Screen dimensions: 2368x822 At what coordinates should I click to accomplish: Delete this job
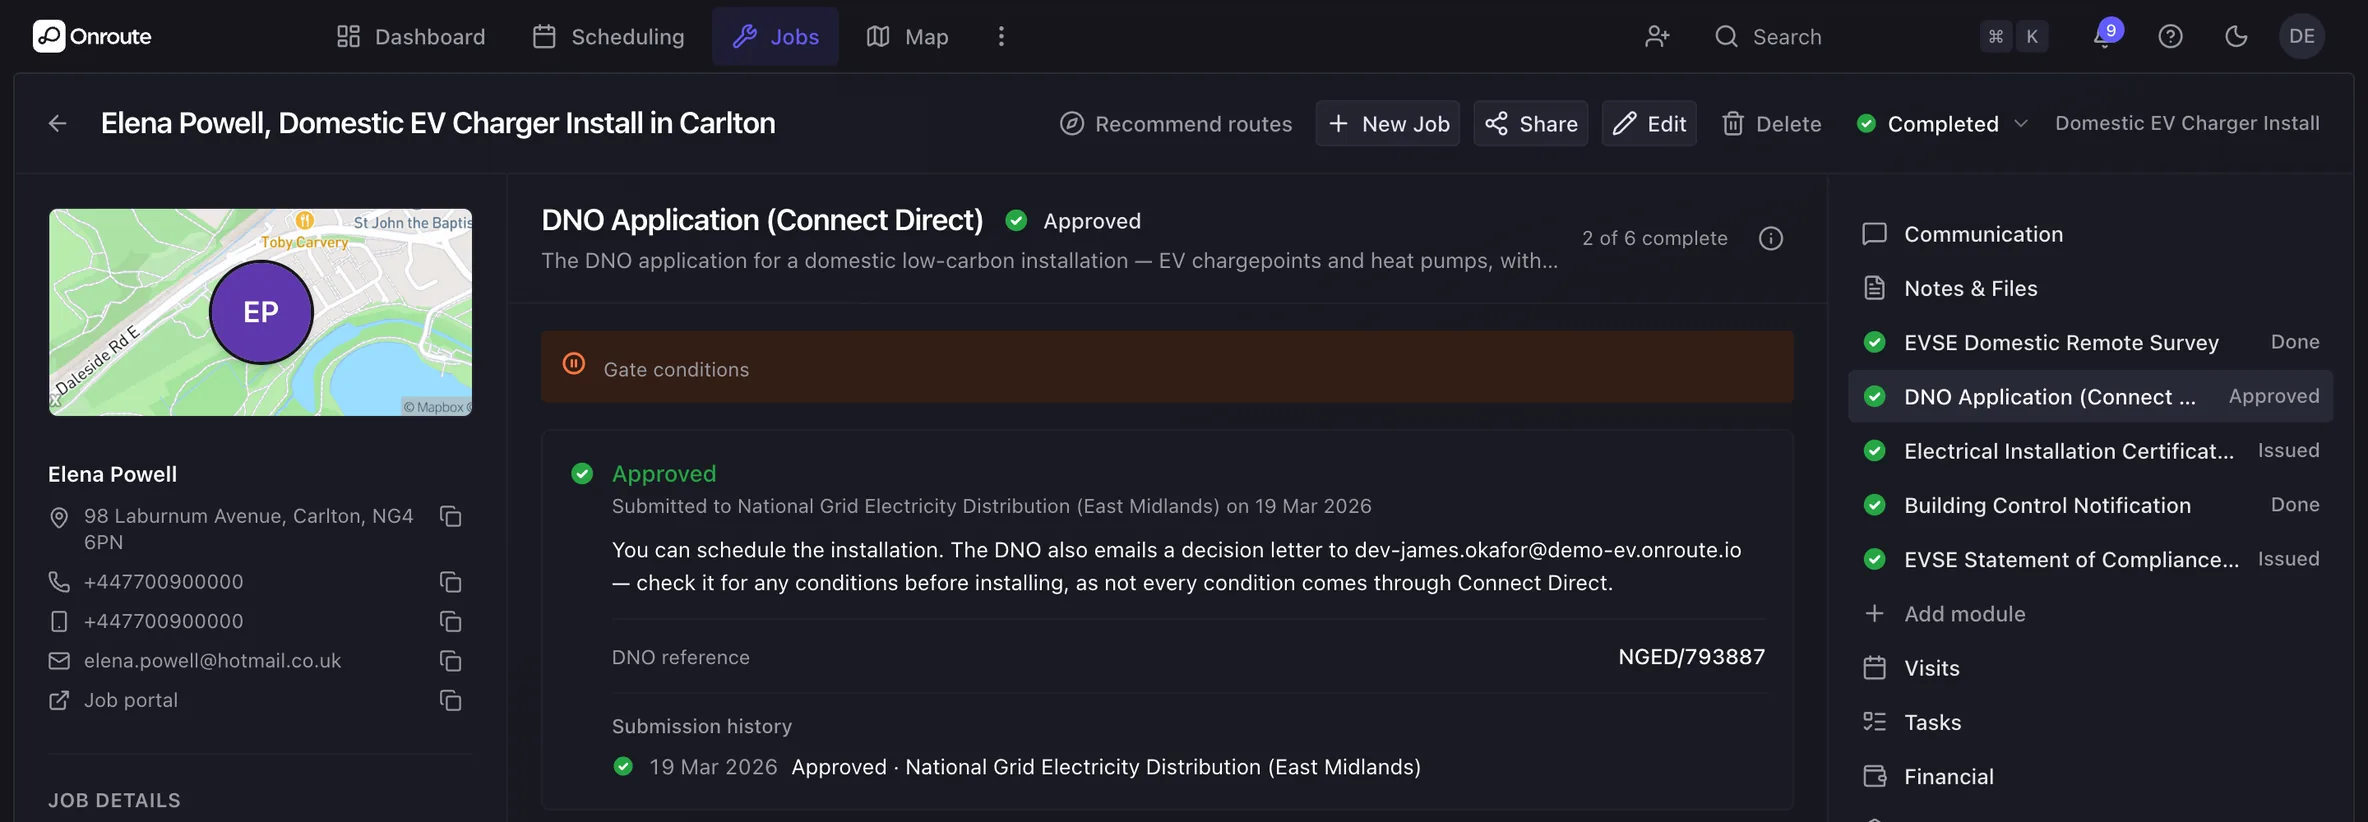tap(1771, 123)
